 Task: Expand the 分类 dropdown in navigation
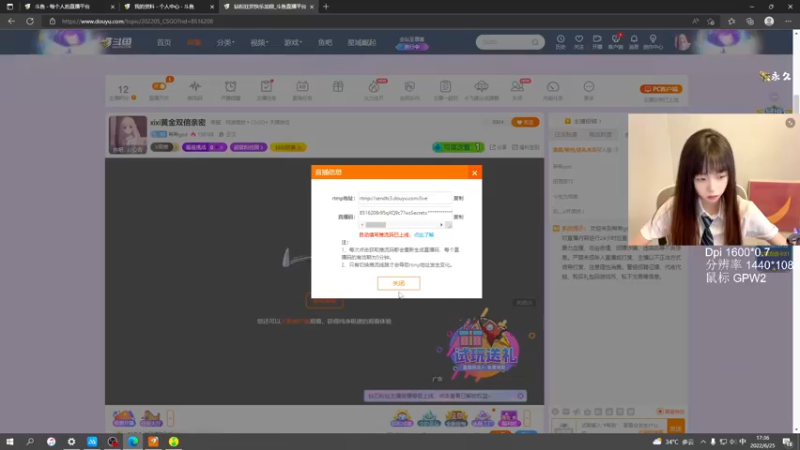pyautogui.click(x=225, y=42)
